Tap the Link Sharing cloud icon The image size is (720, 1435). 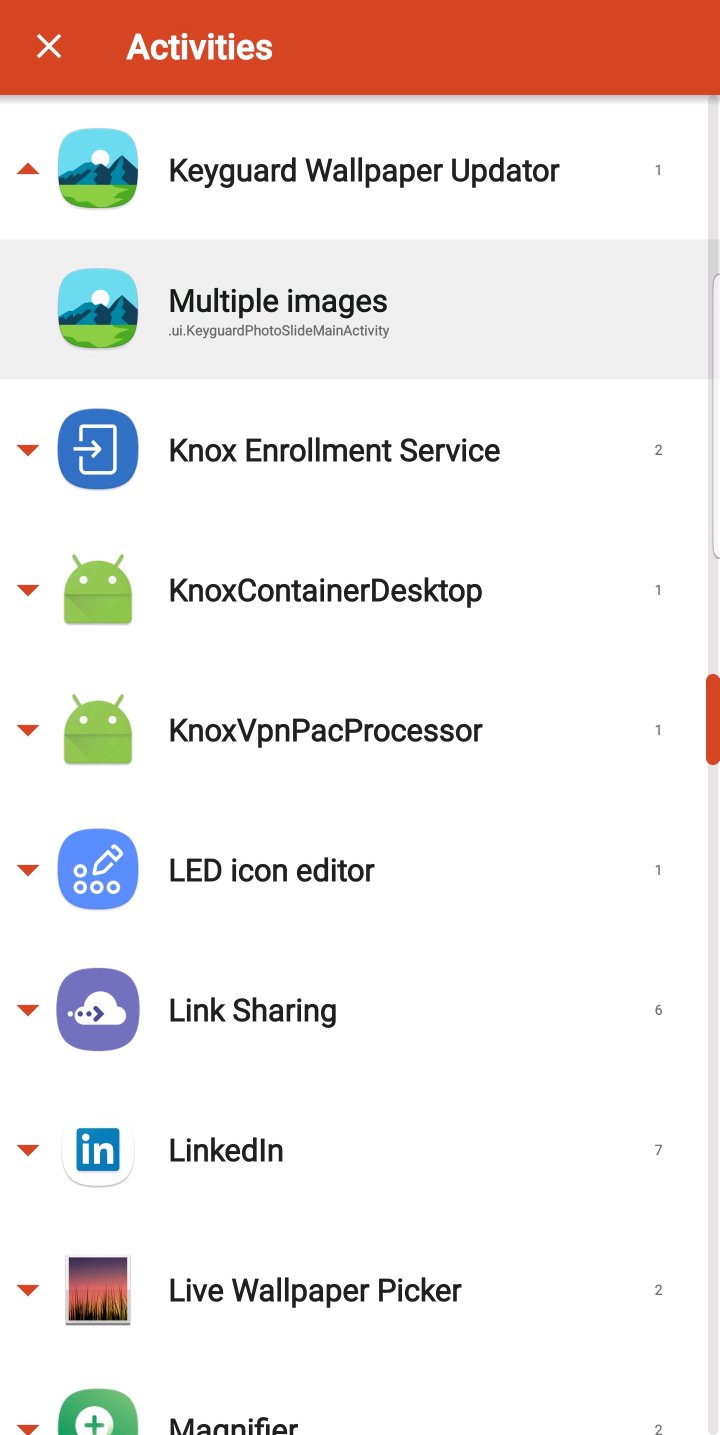(x=97, y=1009)
